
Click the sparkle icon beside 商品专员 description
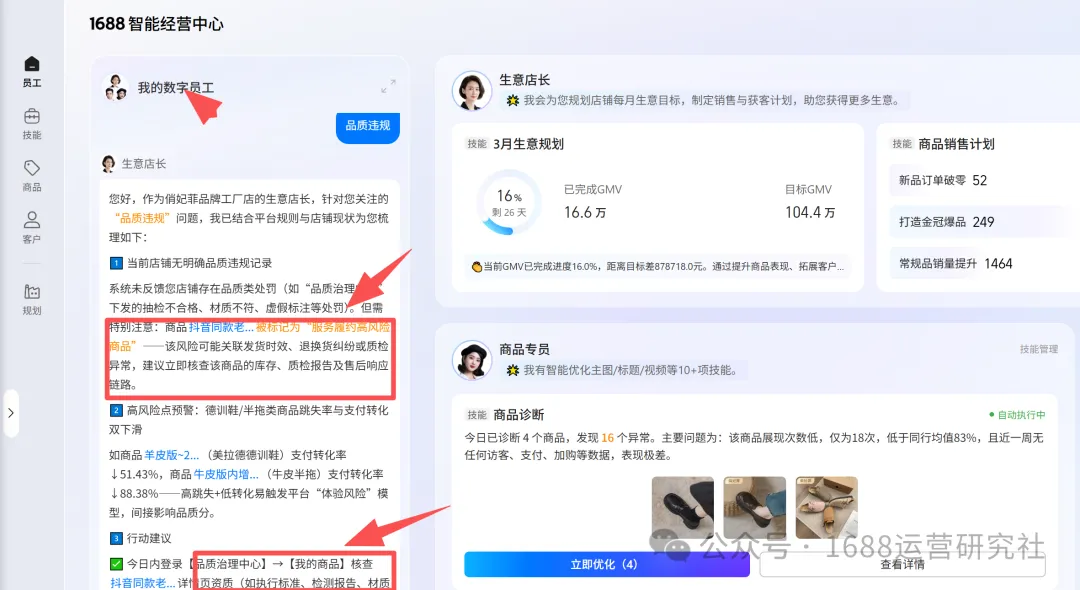(x=512, y=370)
